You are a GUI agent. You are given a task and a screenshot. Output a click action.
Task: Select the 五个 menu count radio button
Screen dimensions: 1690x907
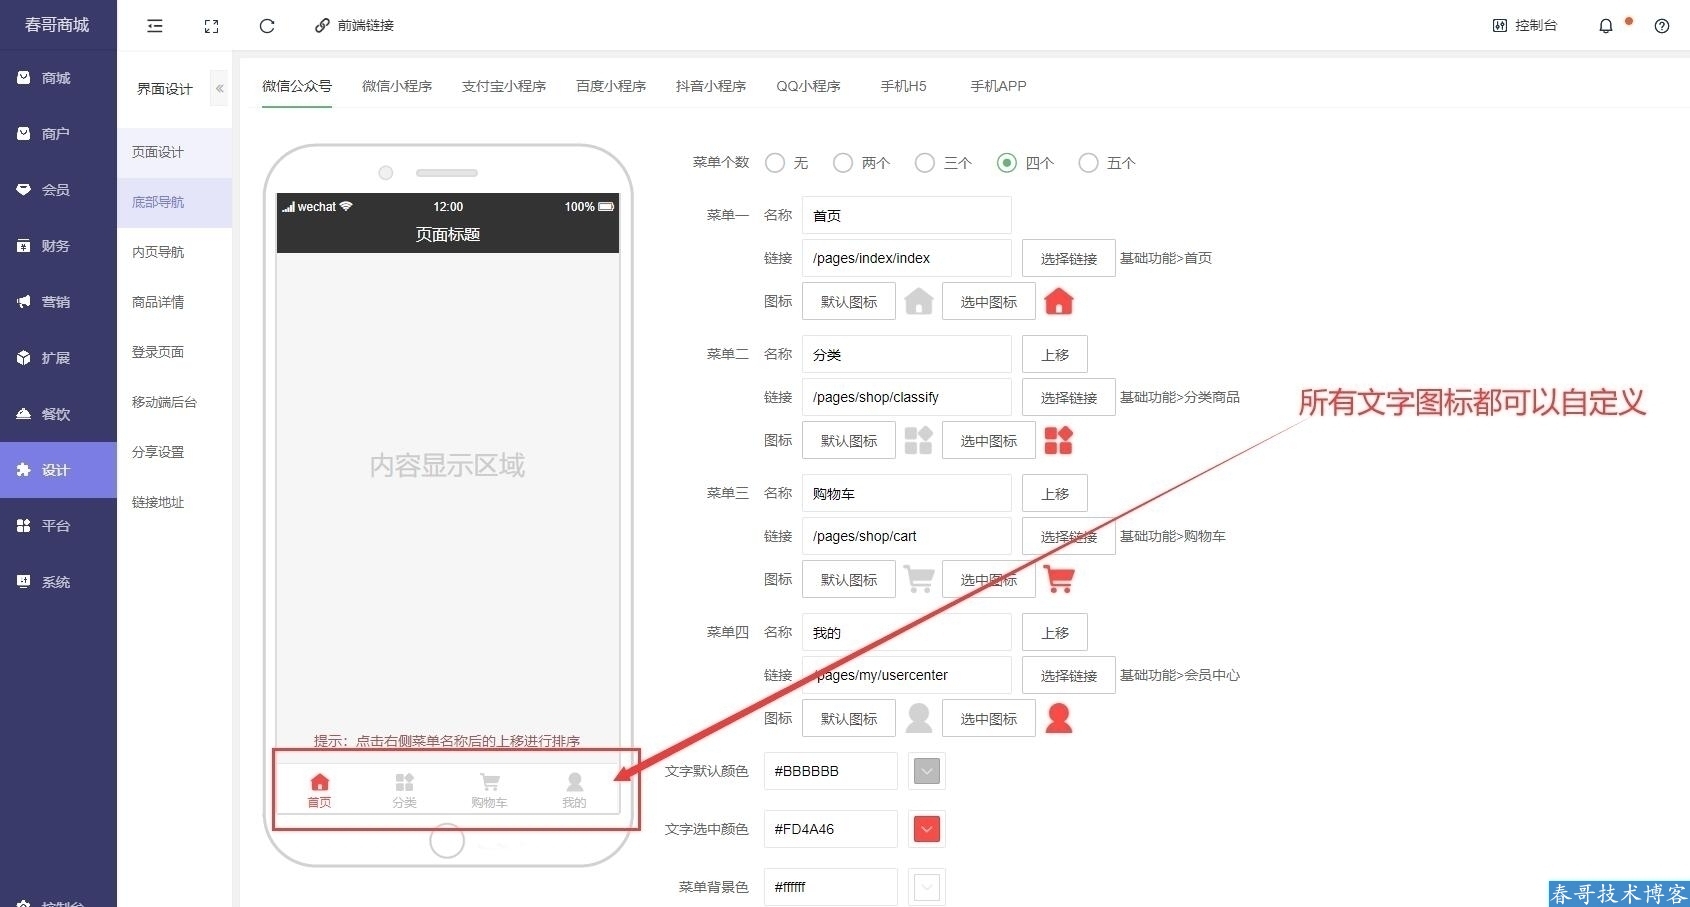pyautogui.click(x=1088, y=163)
